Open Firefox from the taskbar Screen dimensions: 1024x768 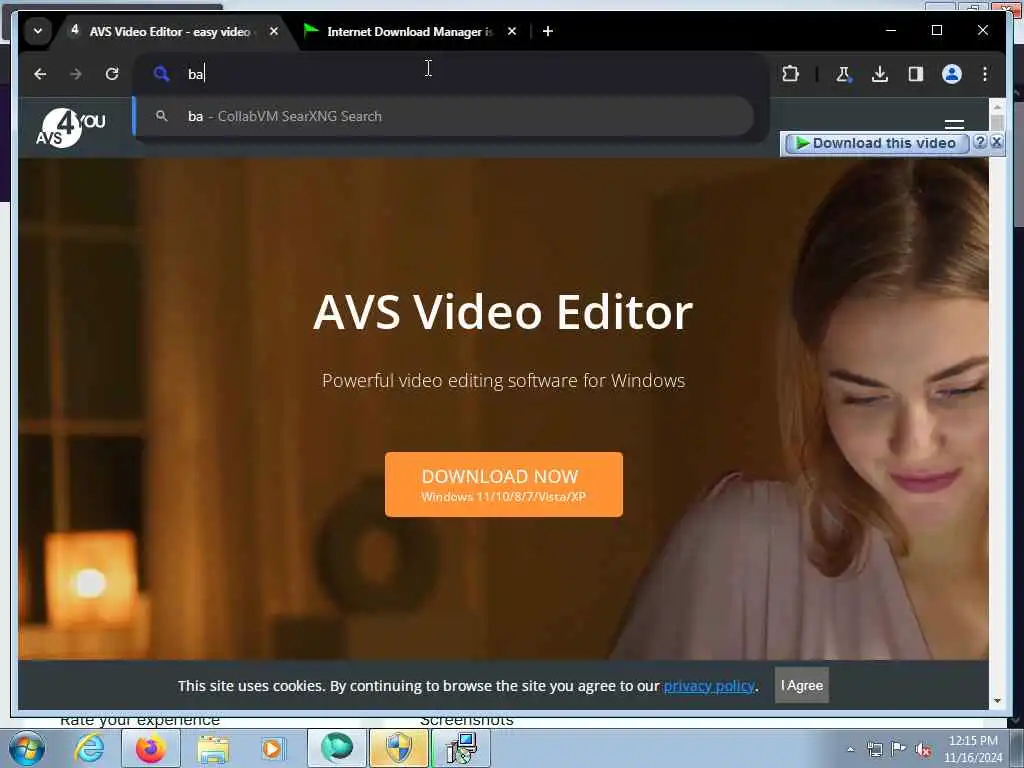pyautogui.click(x=151, y=748)
